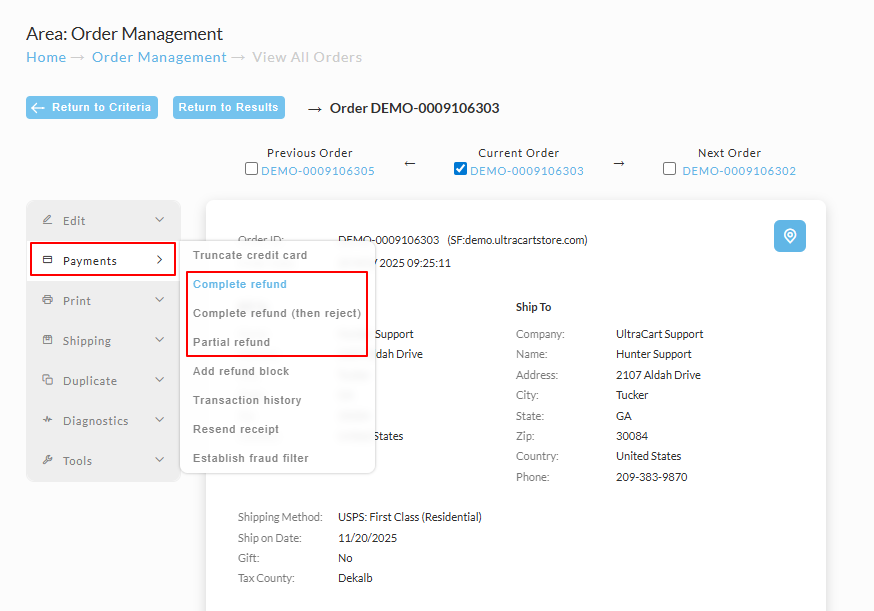The image size is (874, 611).
Task: Choose Complete refund from Payments menu
Action: pos(240,284)
